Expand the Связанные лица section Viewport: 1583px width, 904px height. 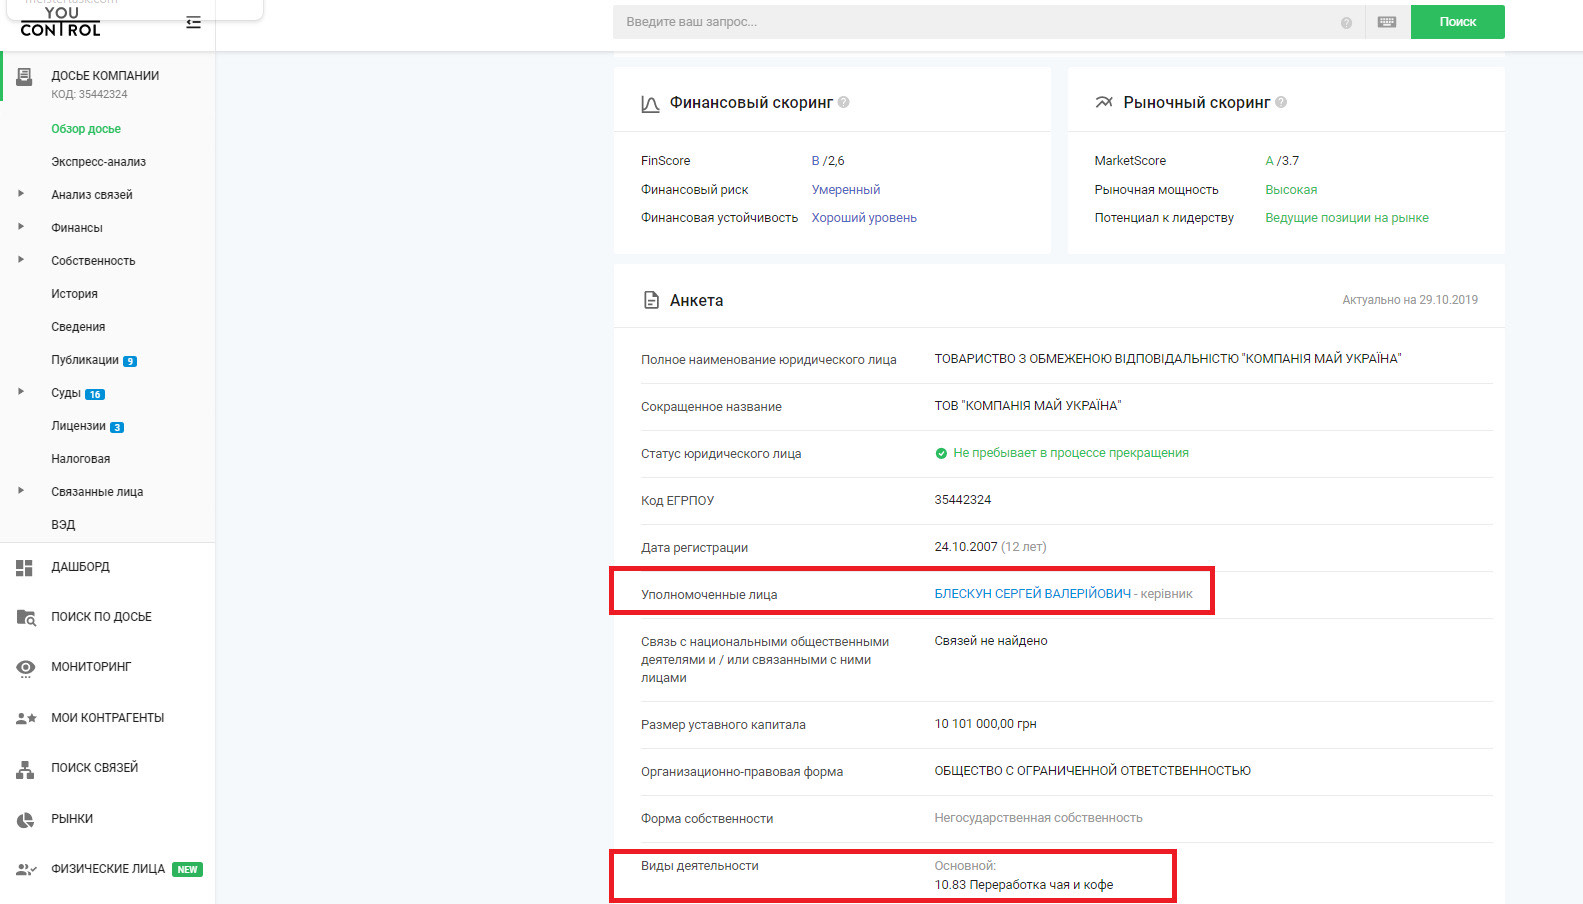coord(21,491)
